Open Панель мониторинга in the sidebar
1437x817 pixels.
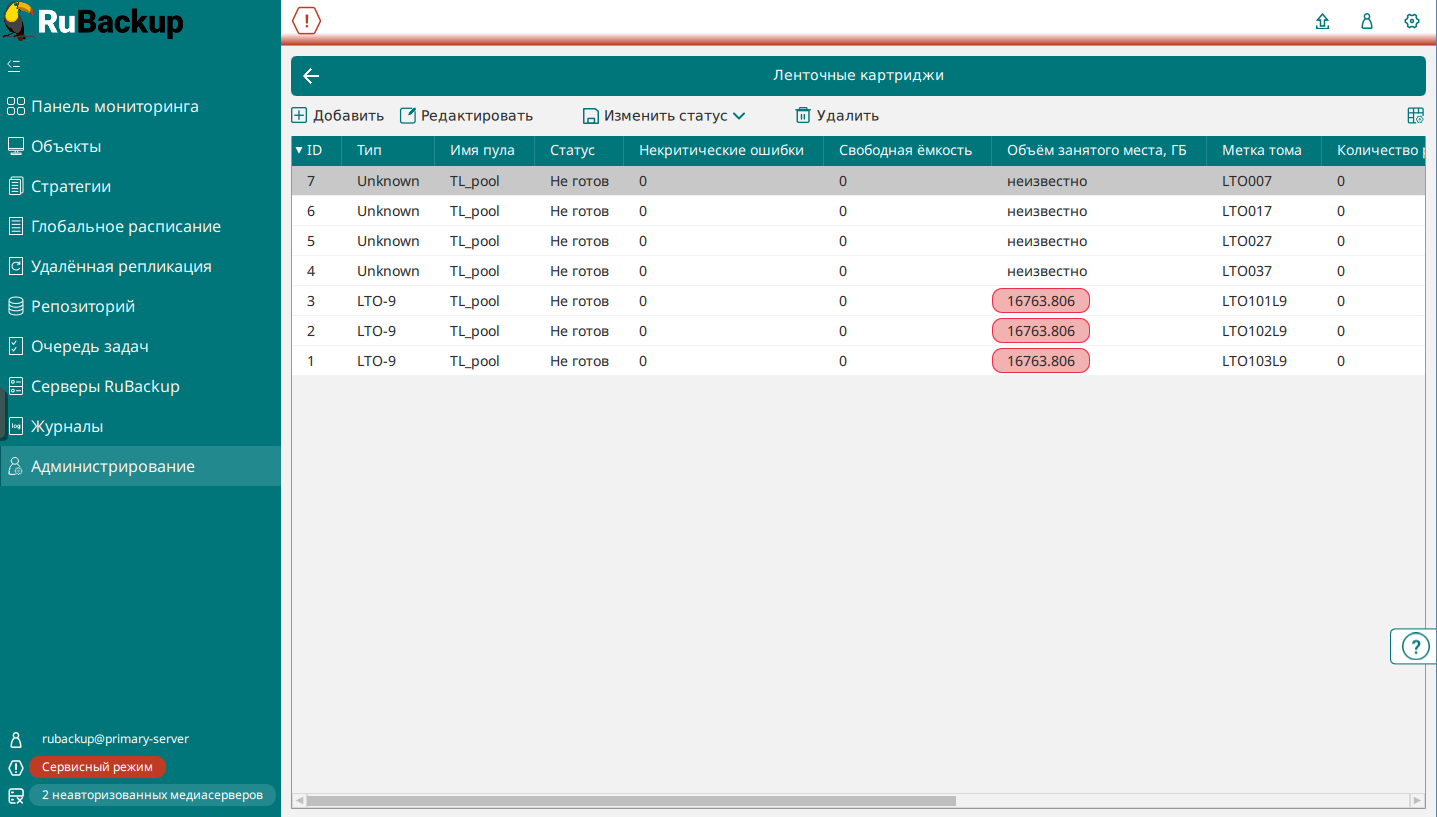click(x=114, y=106)
